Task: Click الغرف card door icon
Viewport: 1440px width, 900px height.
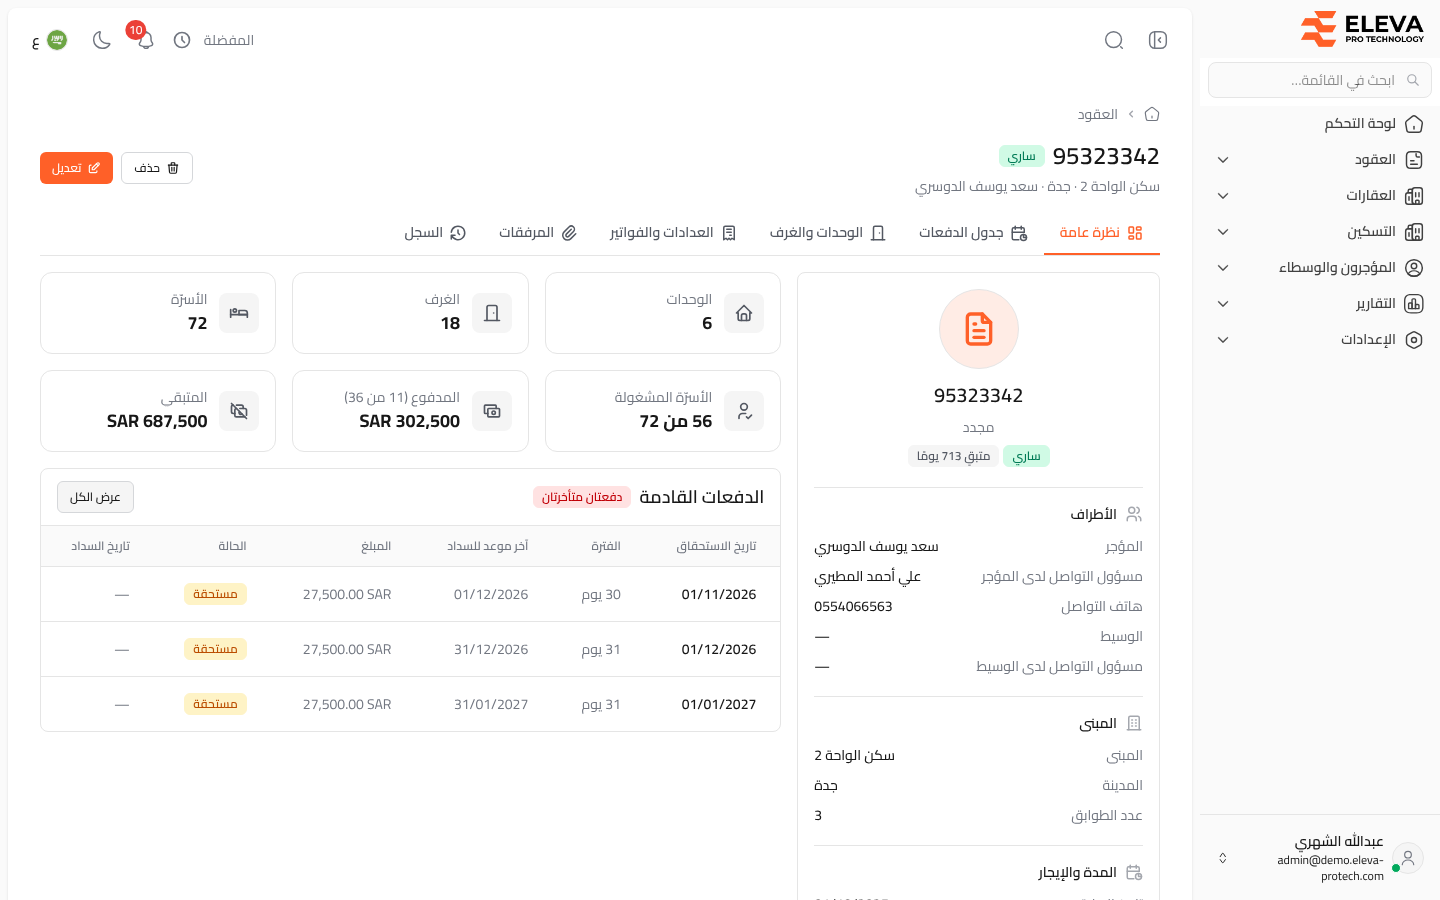Action: 492,313
